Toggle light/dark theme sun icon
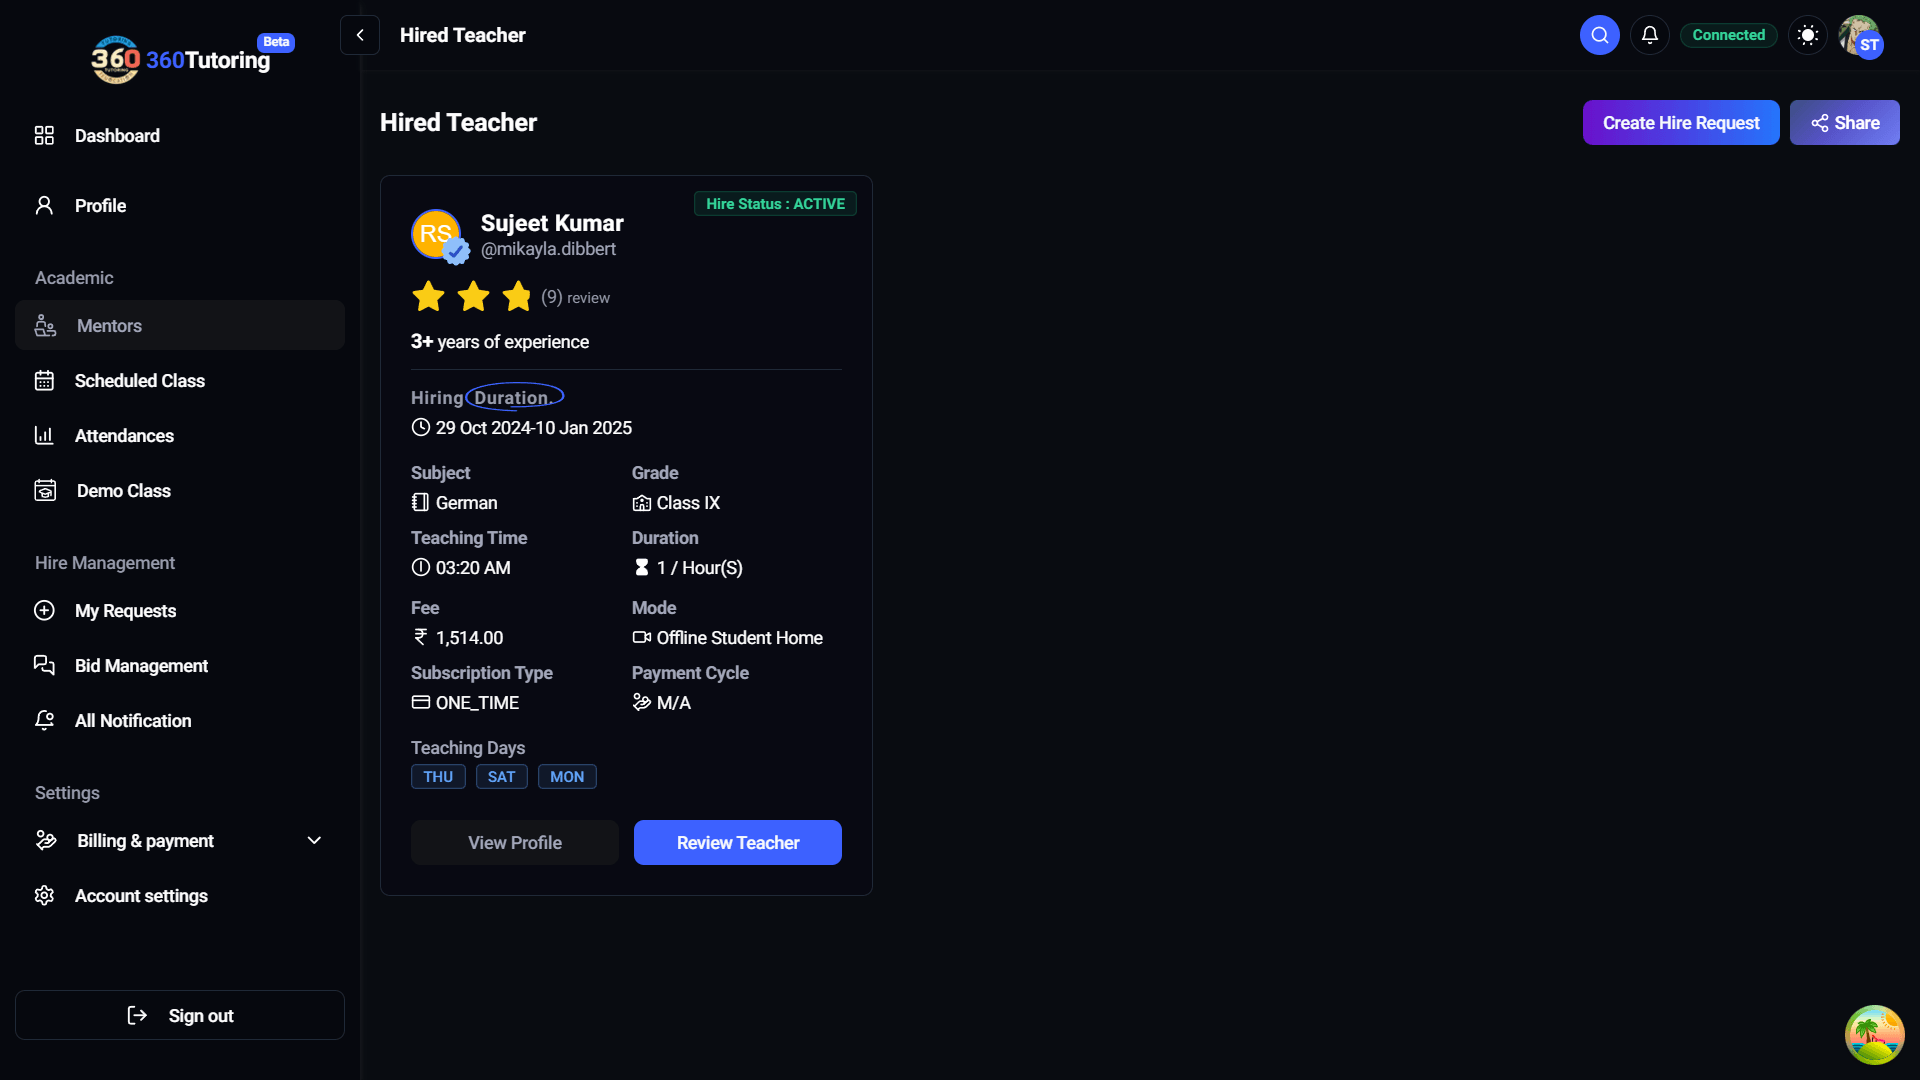 (x=1807, y=35)
